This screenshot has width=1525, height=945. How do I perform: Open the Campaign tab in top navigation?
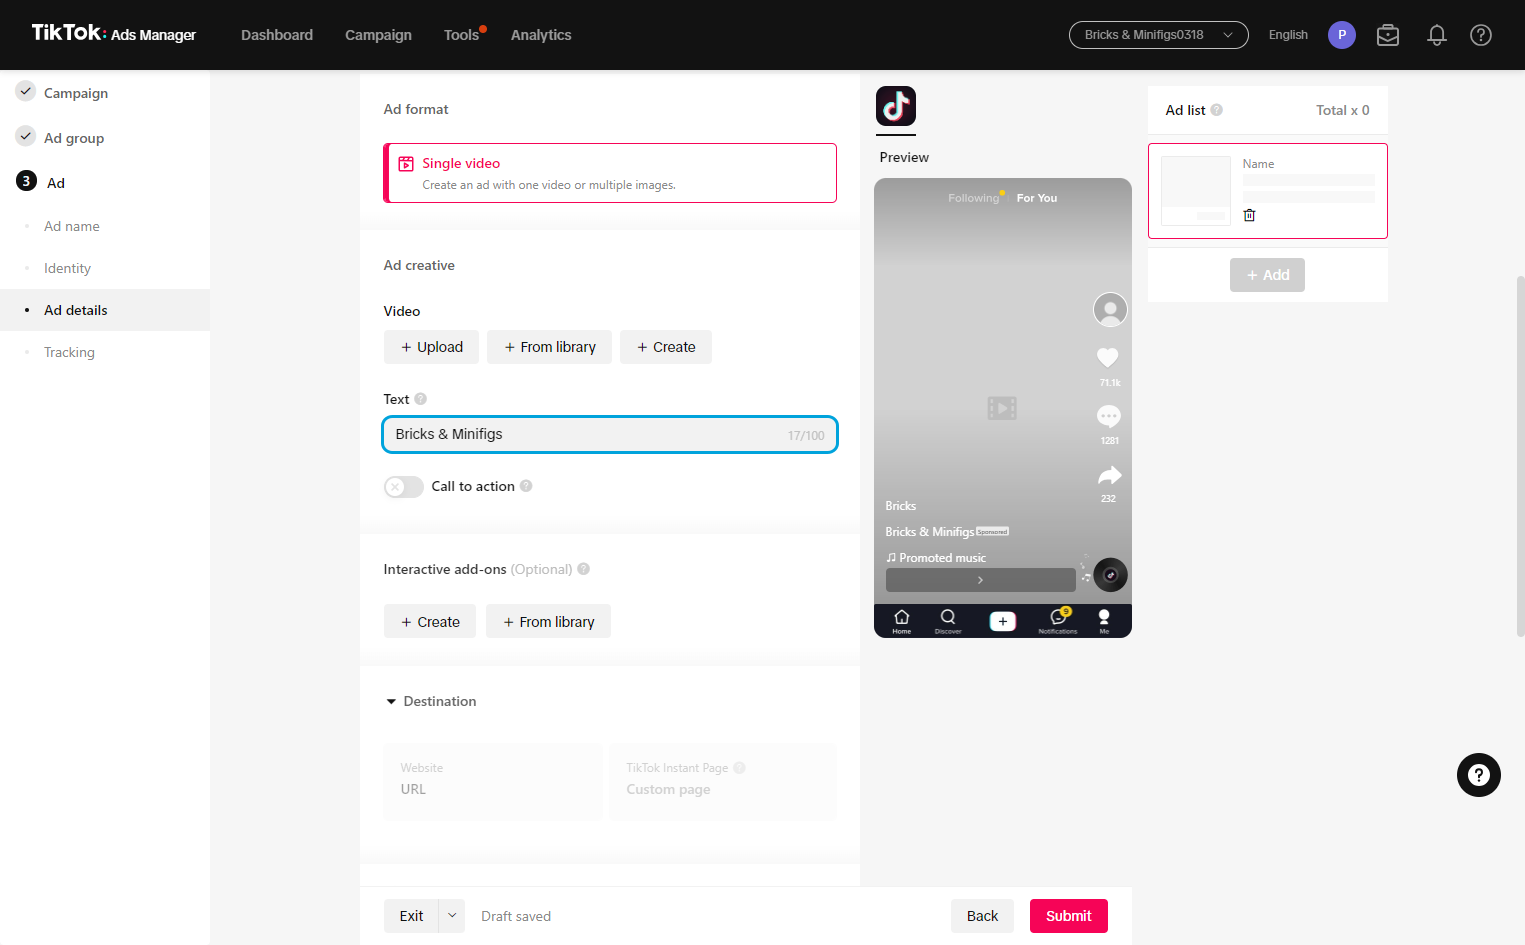pos(378,35)
